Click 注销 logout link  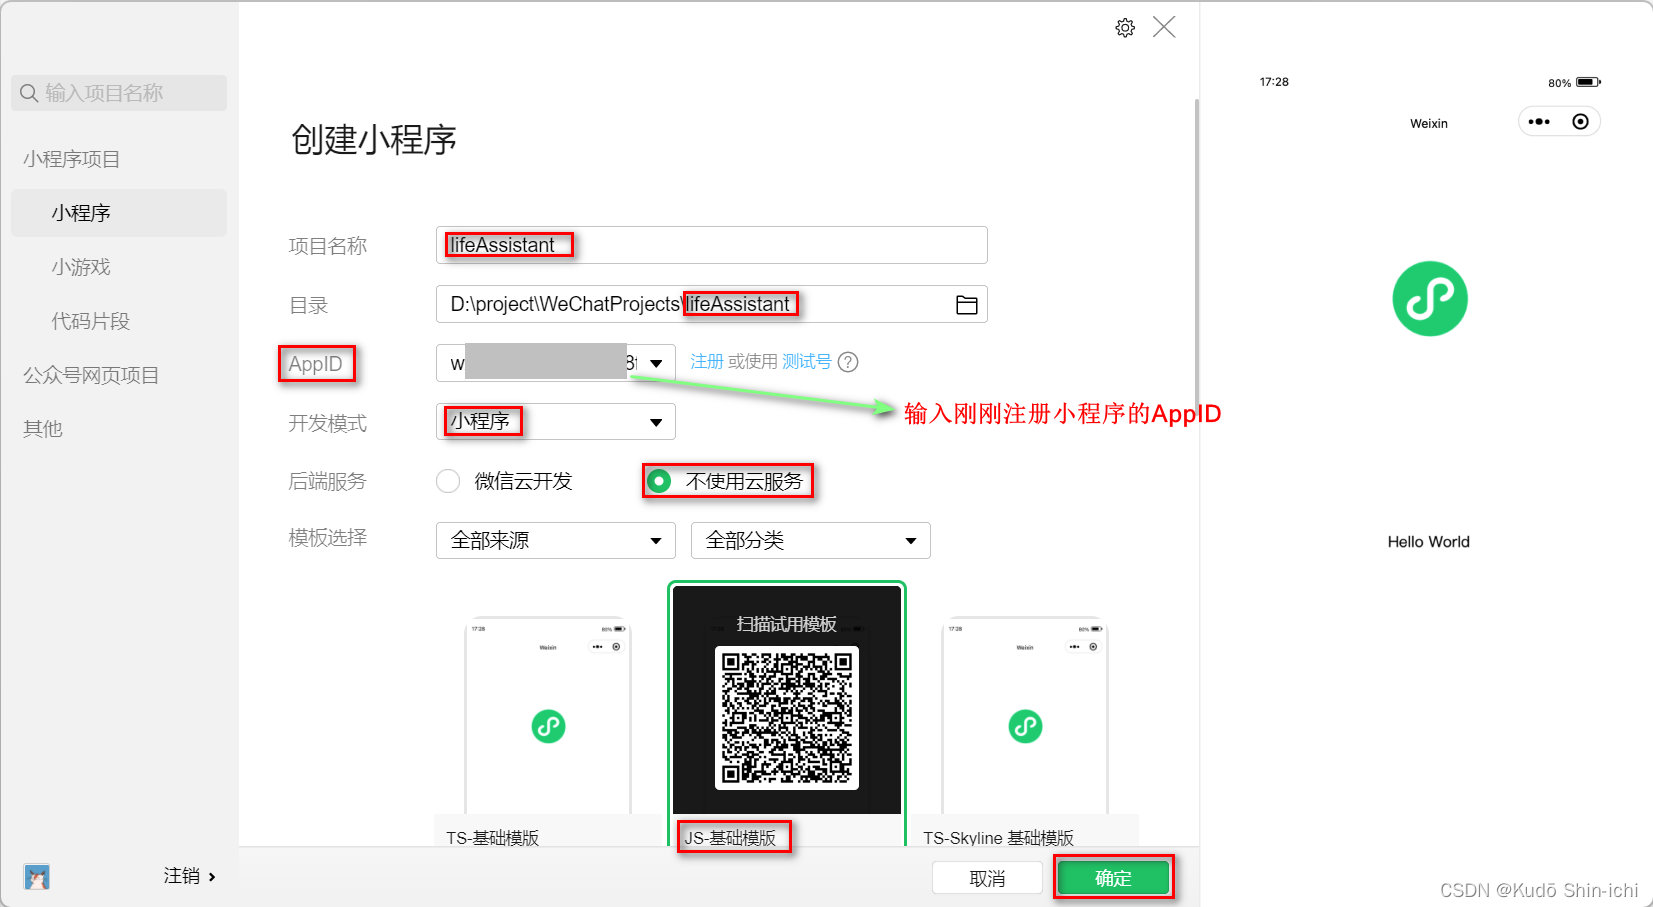click(182, 876)
